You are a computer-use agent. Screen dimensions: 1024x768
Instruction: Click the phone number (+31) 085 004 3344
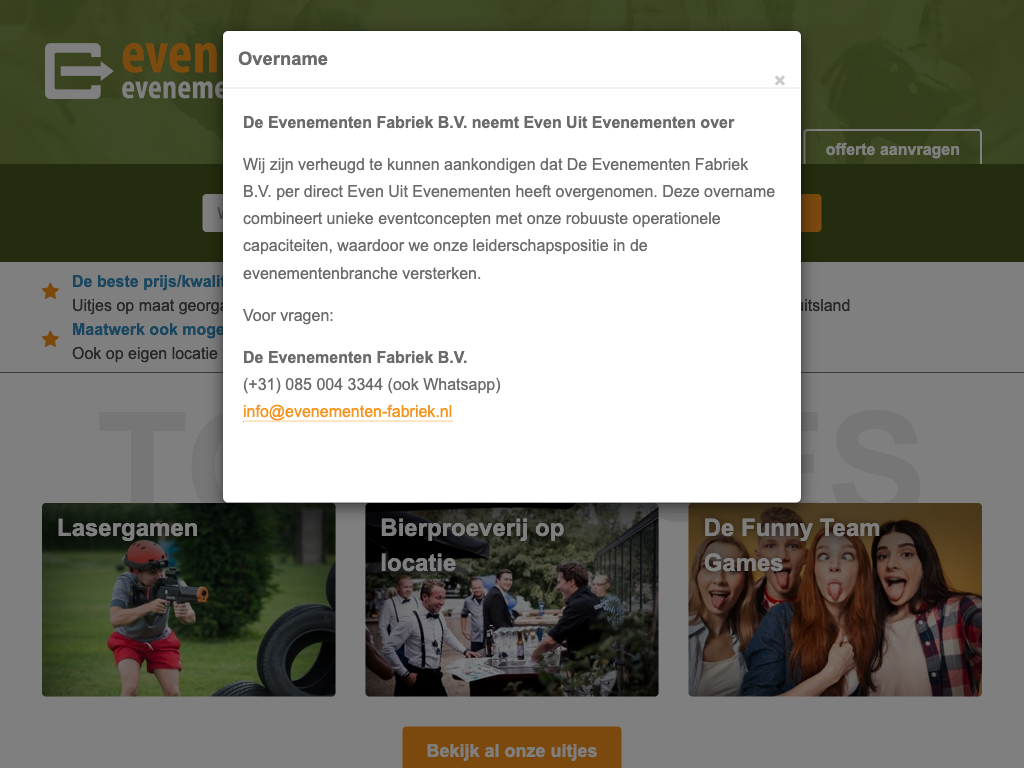click(x=371, y=384)
